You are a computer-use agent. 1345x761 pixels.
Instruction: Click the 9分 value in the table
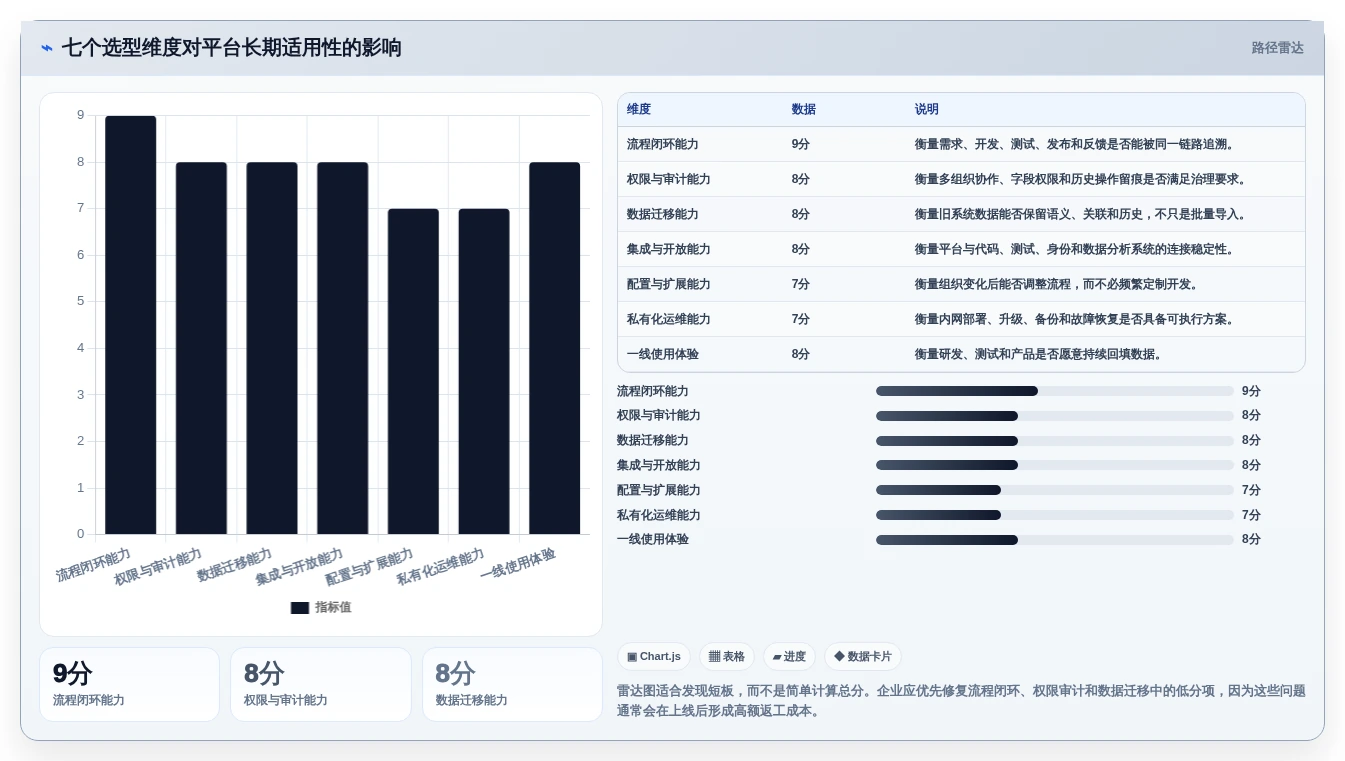tap(801, 144)
